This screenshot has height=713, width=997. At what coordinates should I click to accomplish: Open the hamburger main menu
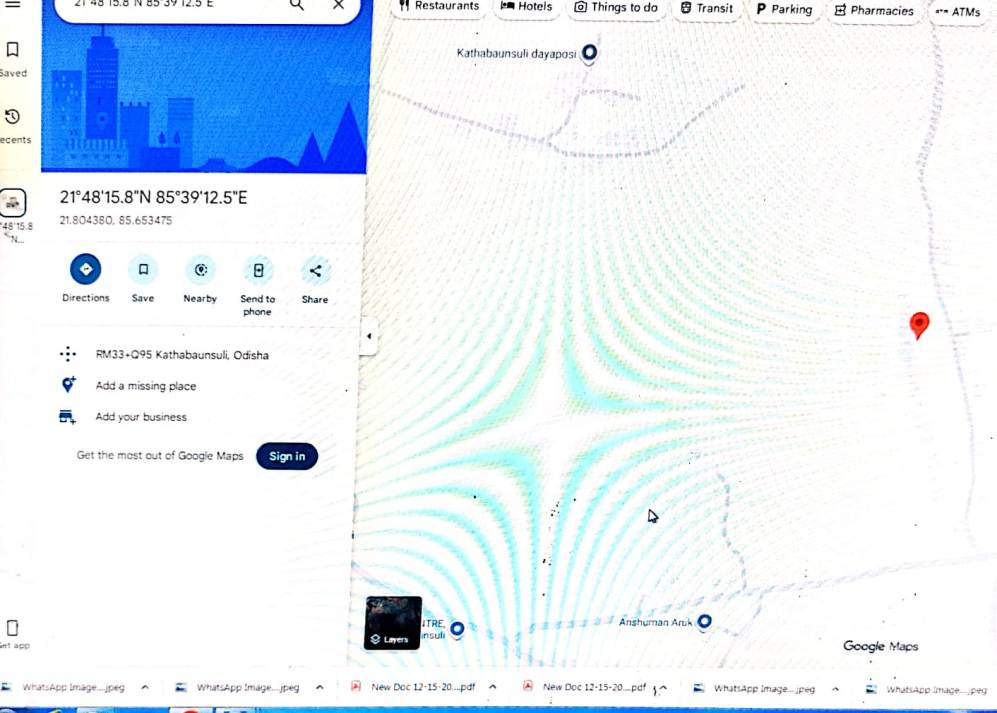[13, 4]
